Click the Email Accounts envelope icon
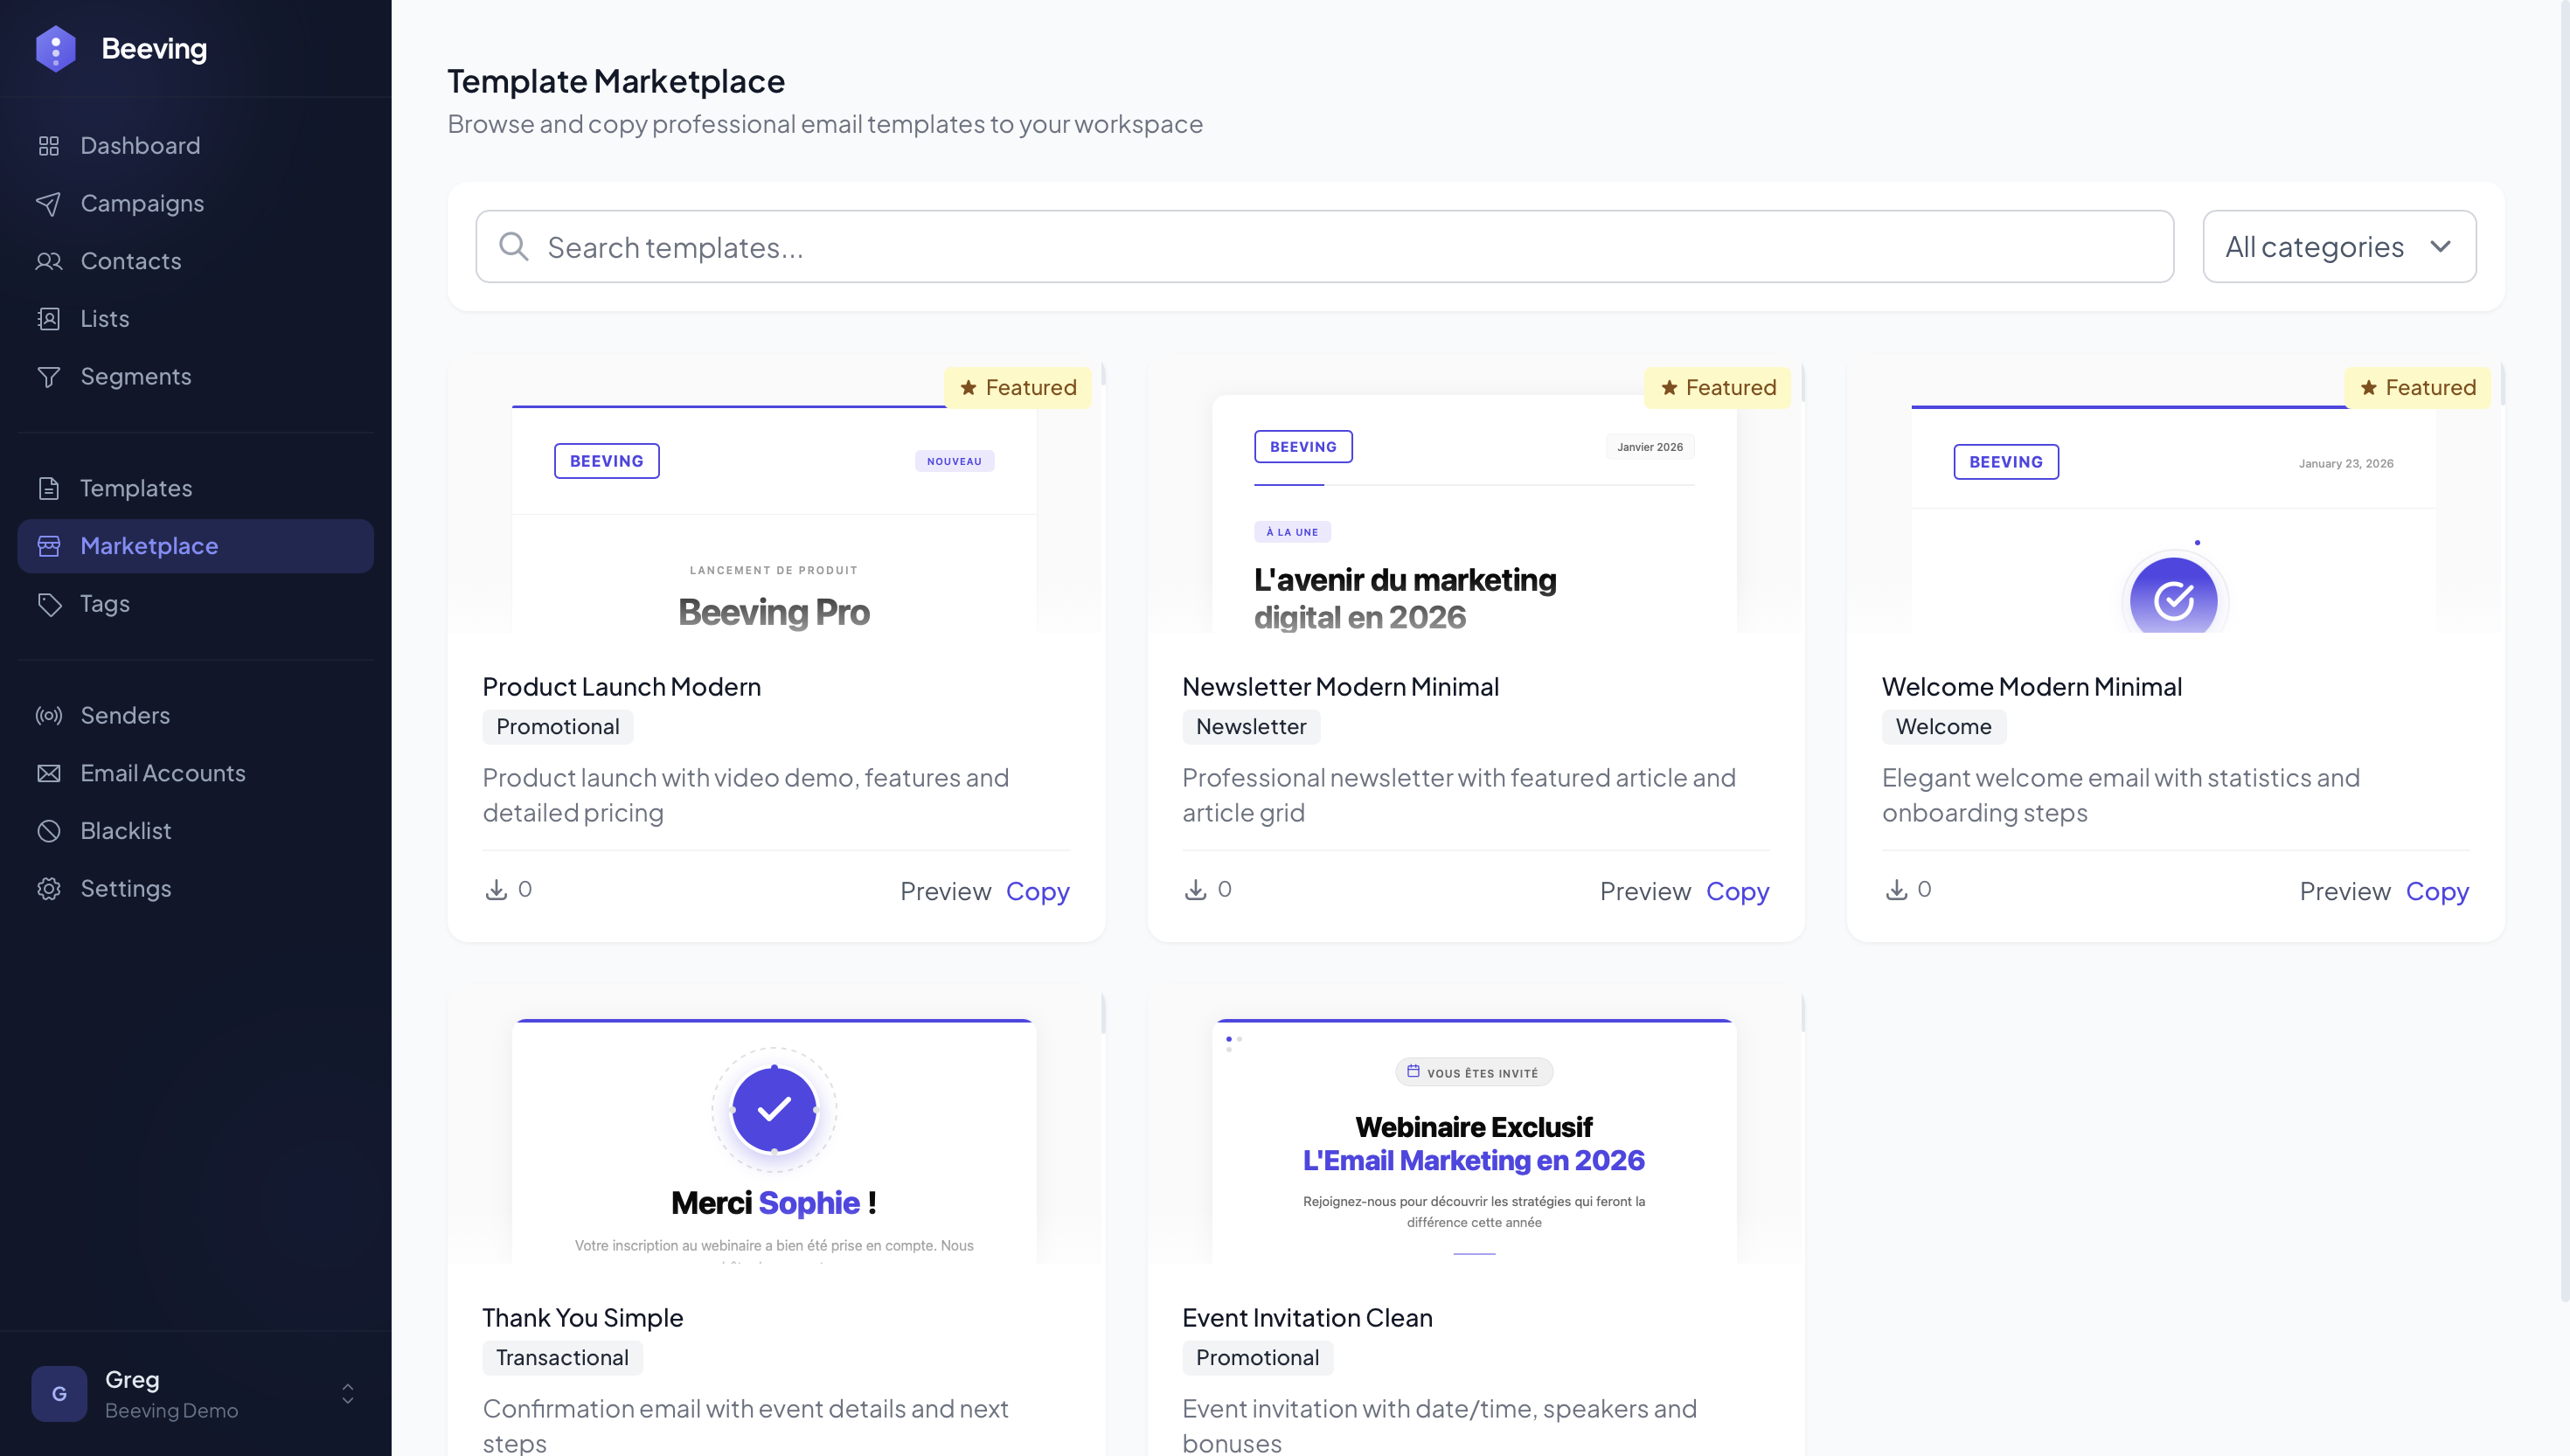 pyautogui.click(x=49, y=772)
